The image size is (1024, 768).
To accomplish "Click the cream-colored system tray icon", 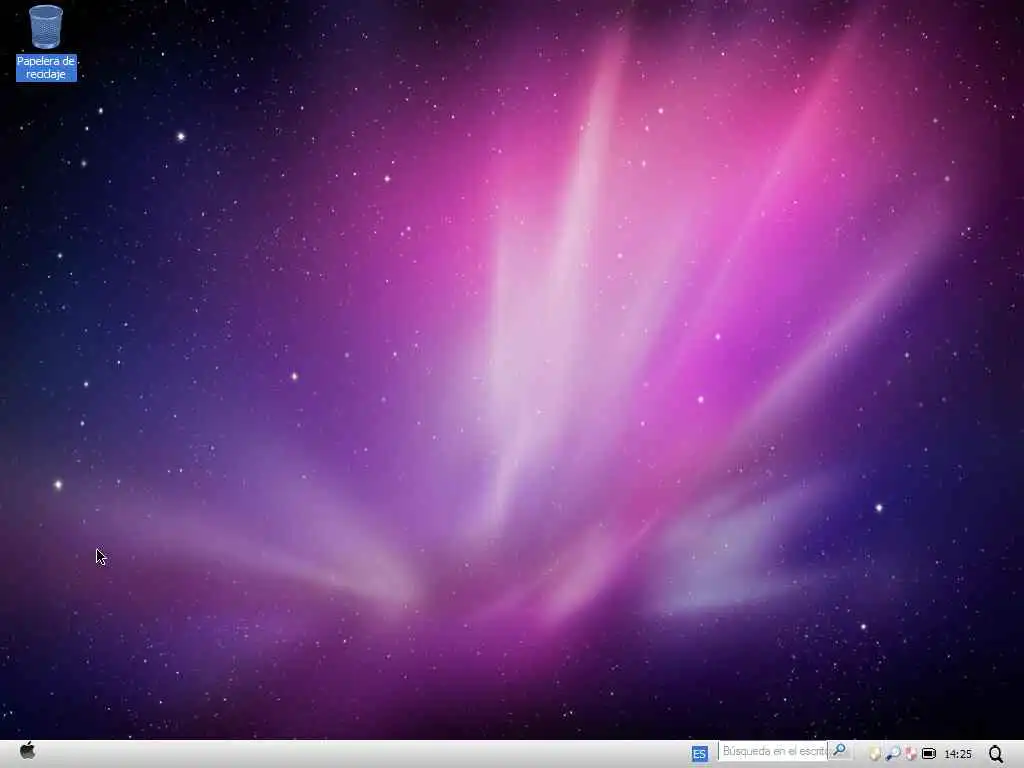I will coord(874,754).
